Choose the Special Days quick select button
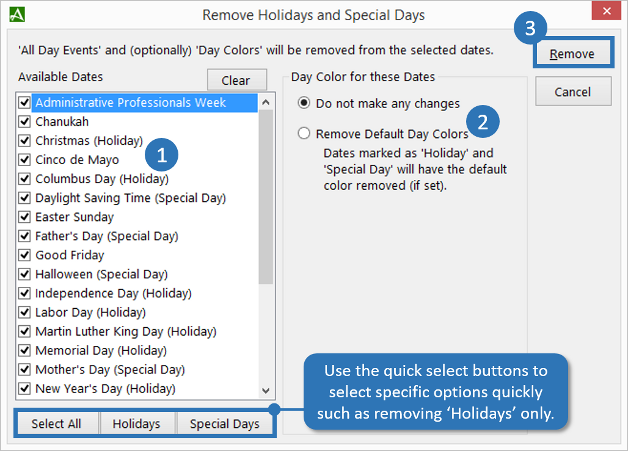 point(225,423)
